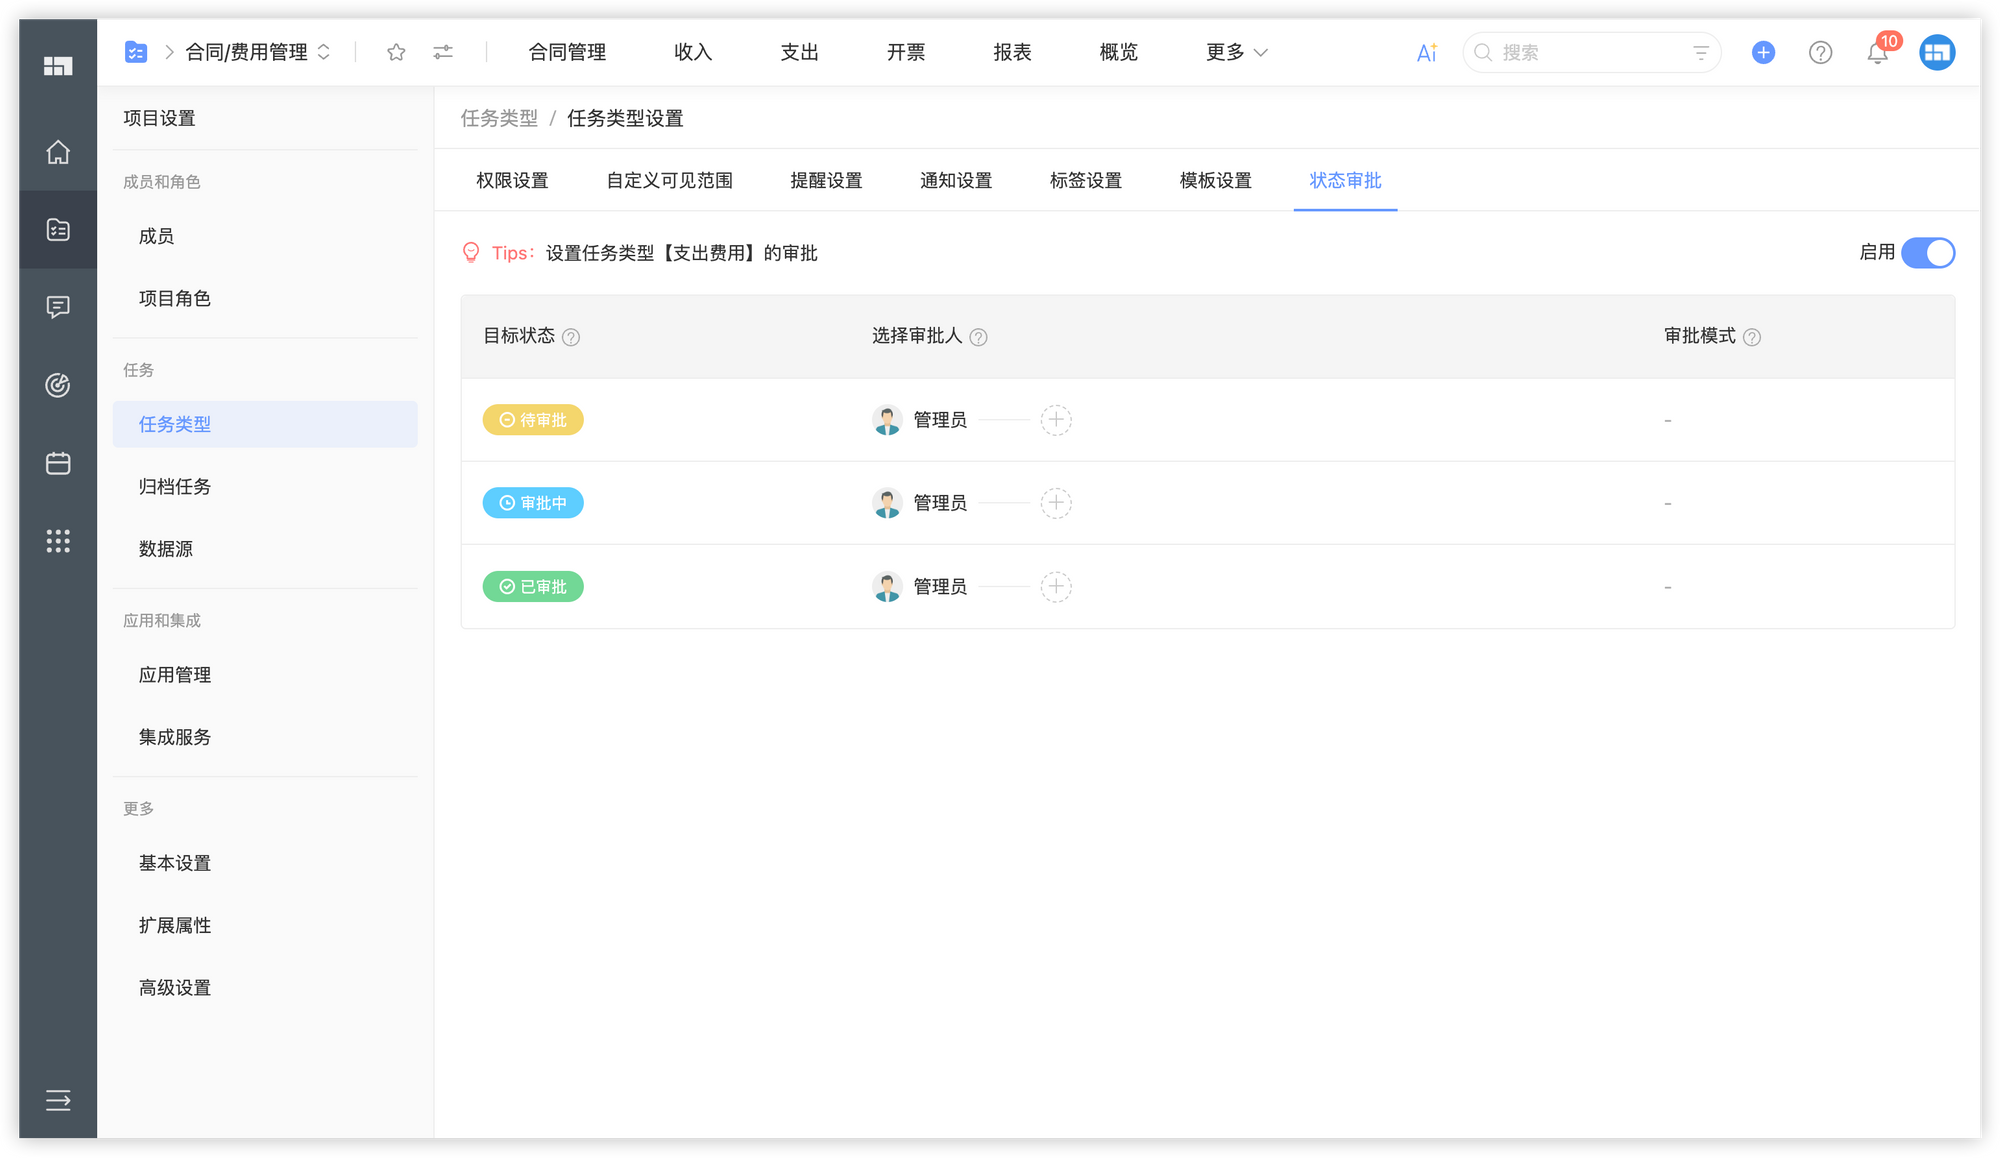Screen dimensions: 2000x1158
Task: Open the goals target icon in sidebar
Action: [58, 385]
